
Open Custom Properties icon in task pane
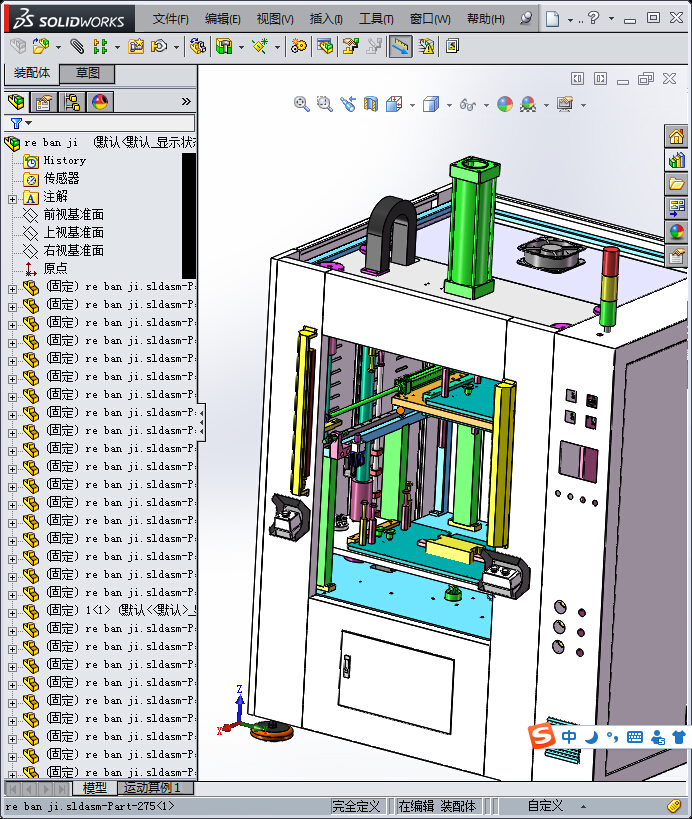point(676,255)
